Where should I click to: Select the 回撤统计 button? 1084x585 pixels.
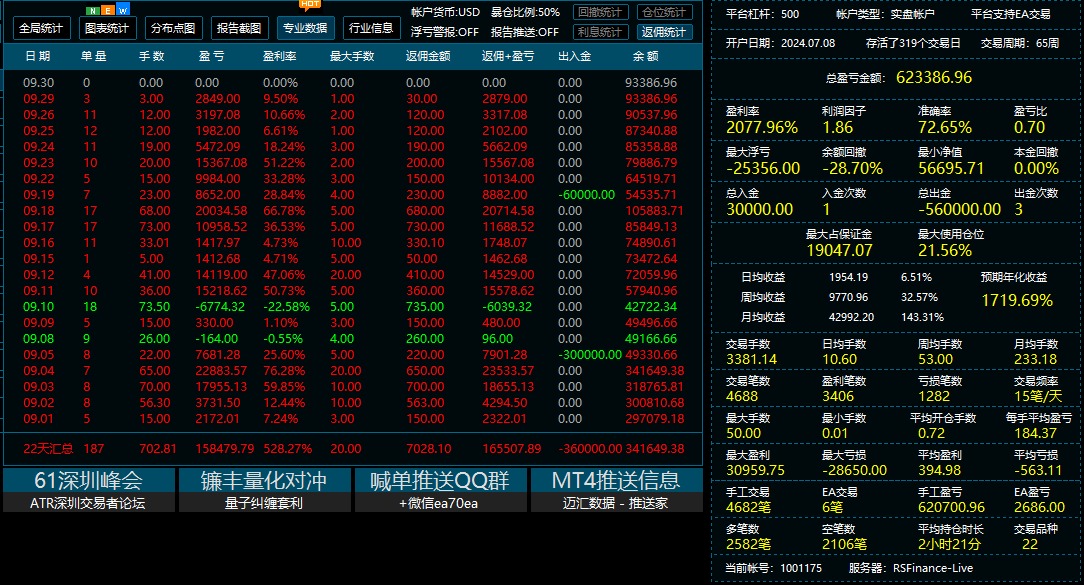click(x=600, y=12)
